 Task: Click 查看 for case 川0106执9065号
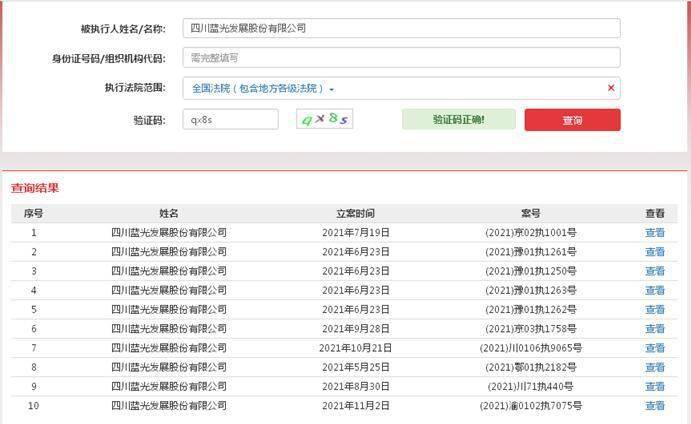click(x=654, y=348)
